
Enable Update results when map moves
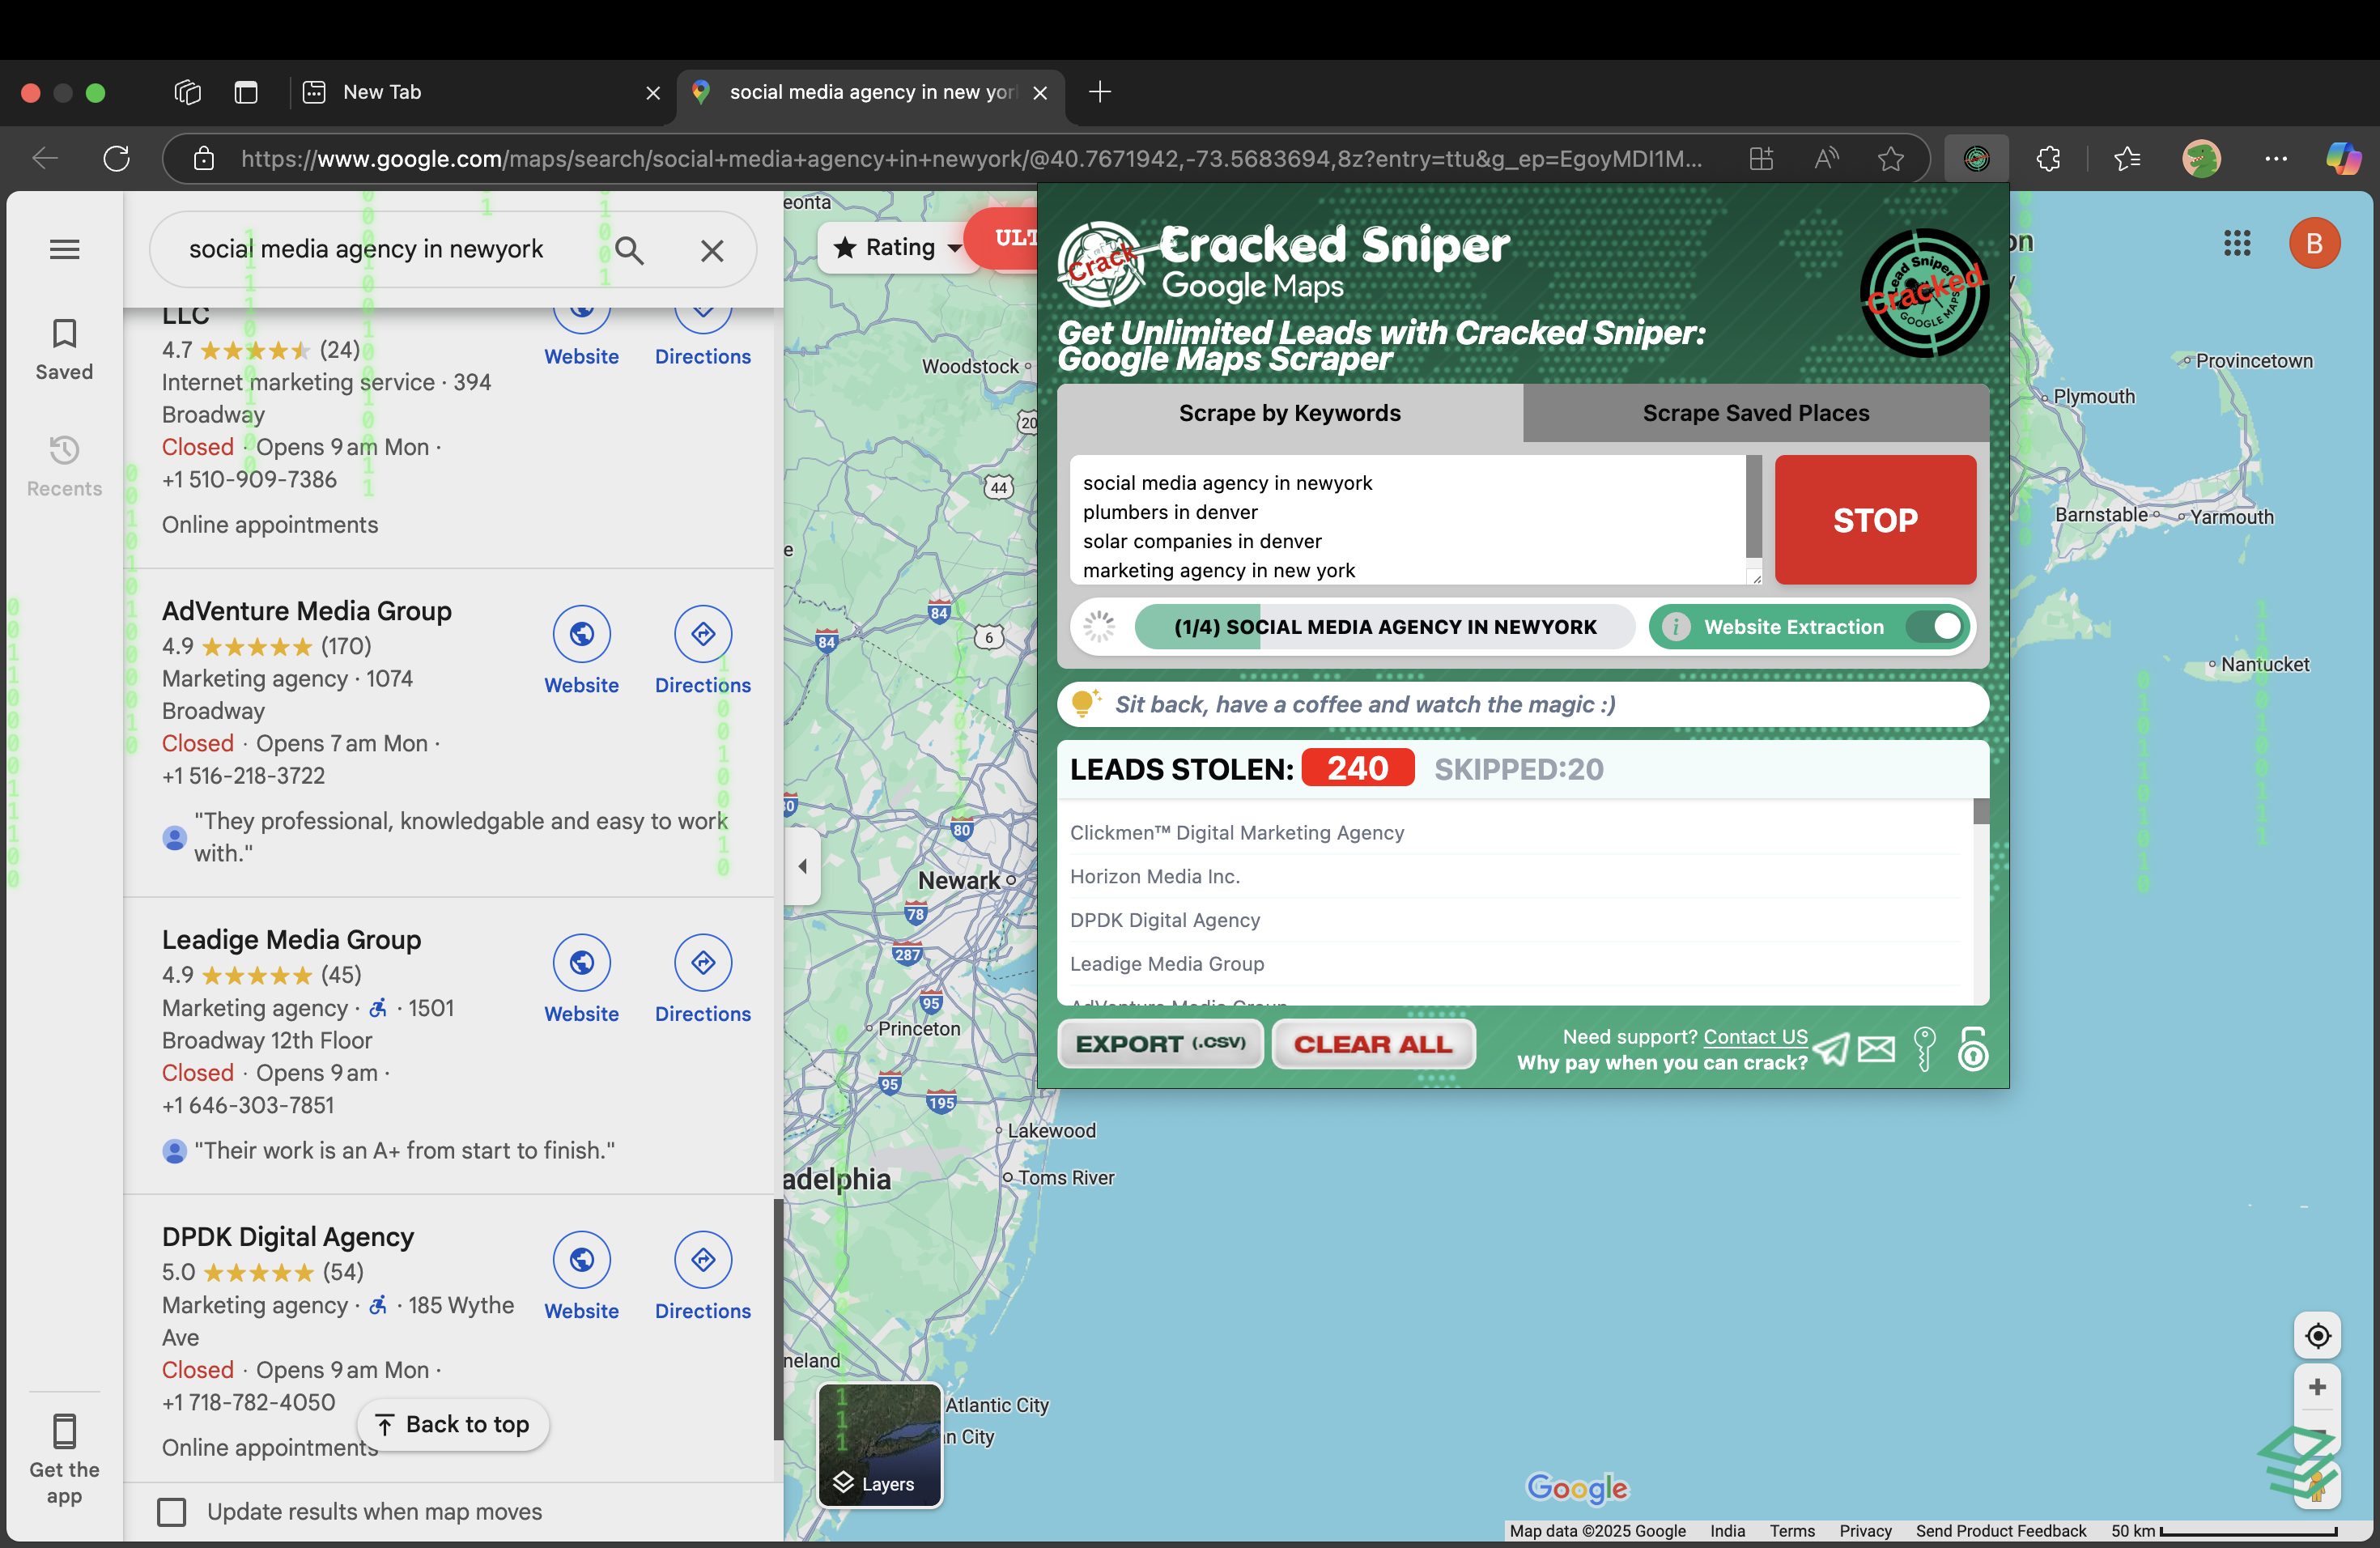point(173,1512)
